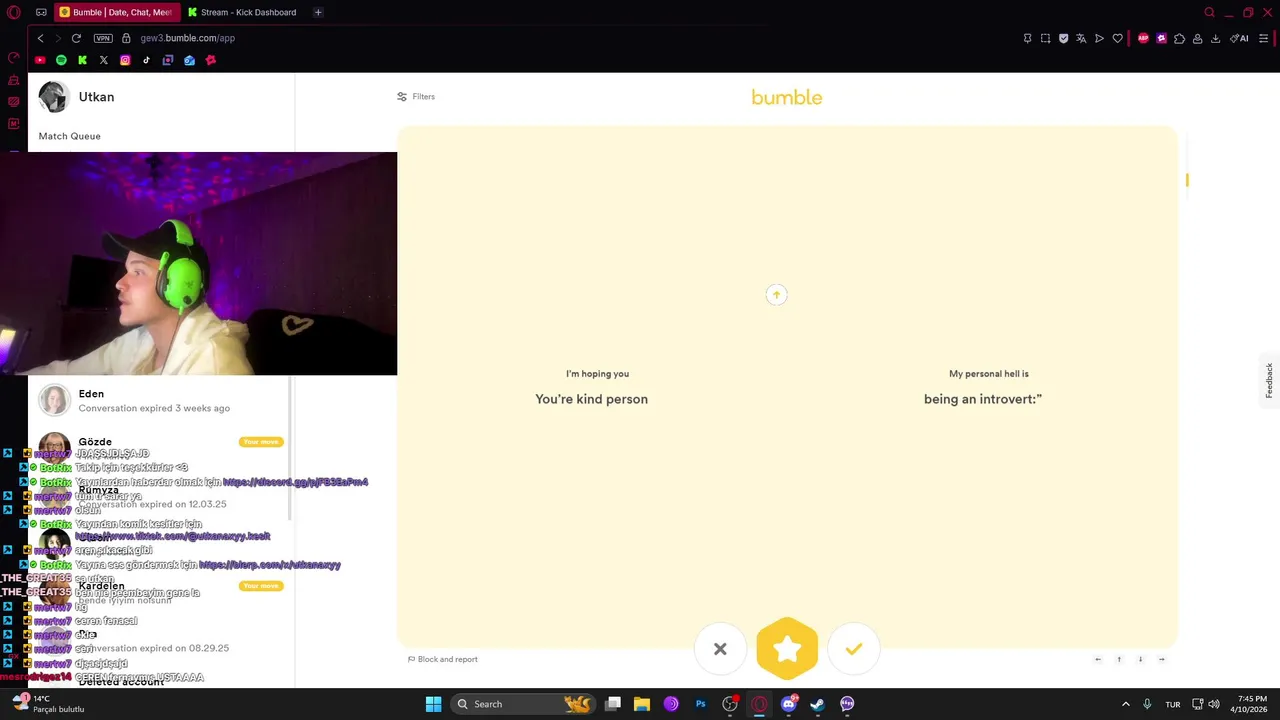This screenshot has height=720, width=1280.
Task: SuperSwipe with the yellow star button
Action: tap(787, 649)
